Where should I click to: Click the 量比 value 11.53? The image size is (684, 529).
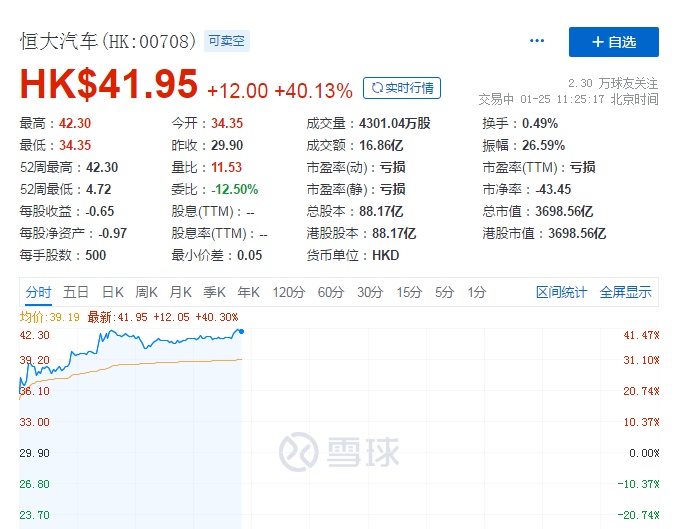[x=226, y=167]
